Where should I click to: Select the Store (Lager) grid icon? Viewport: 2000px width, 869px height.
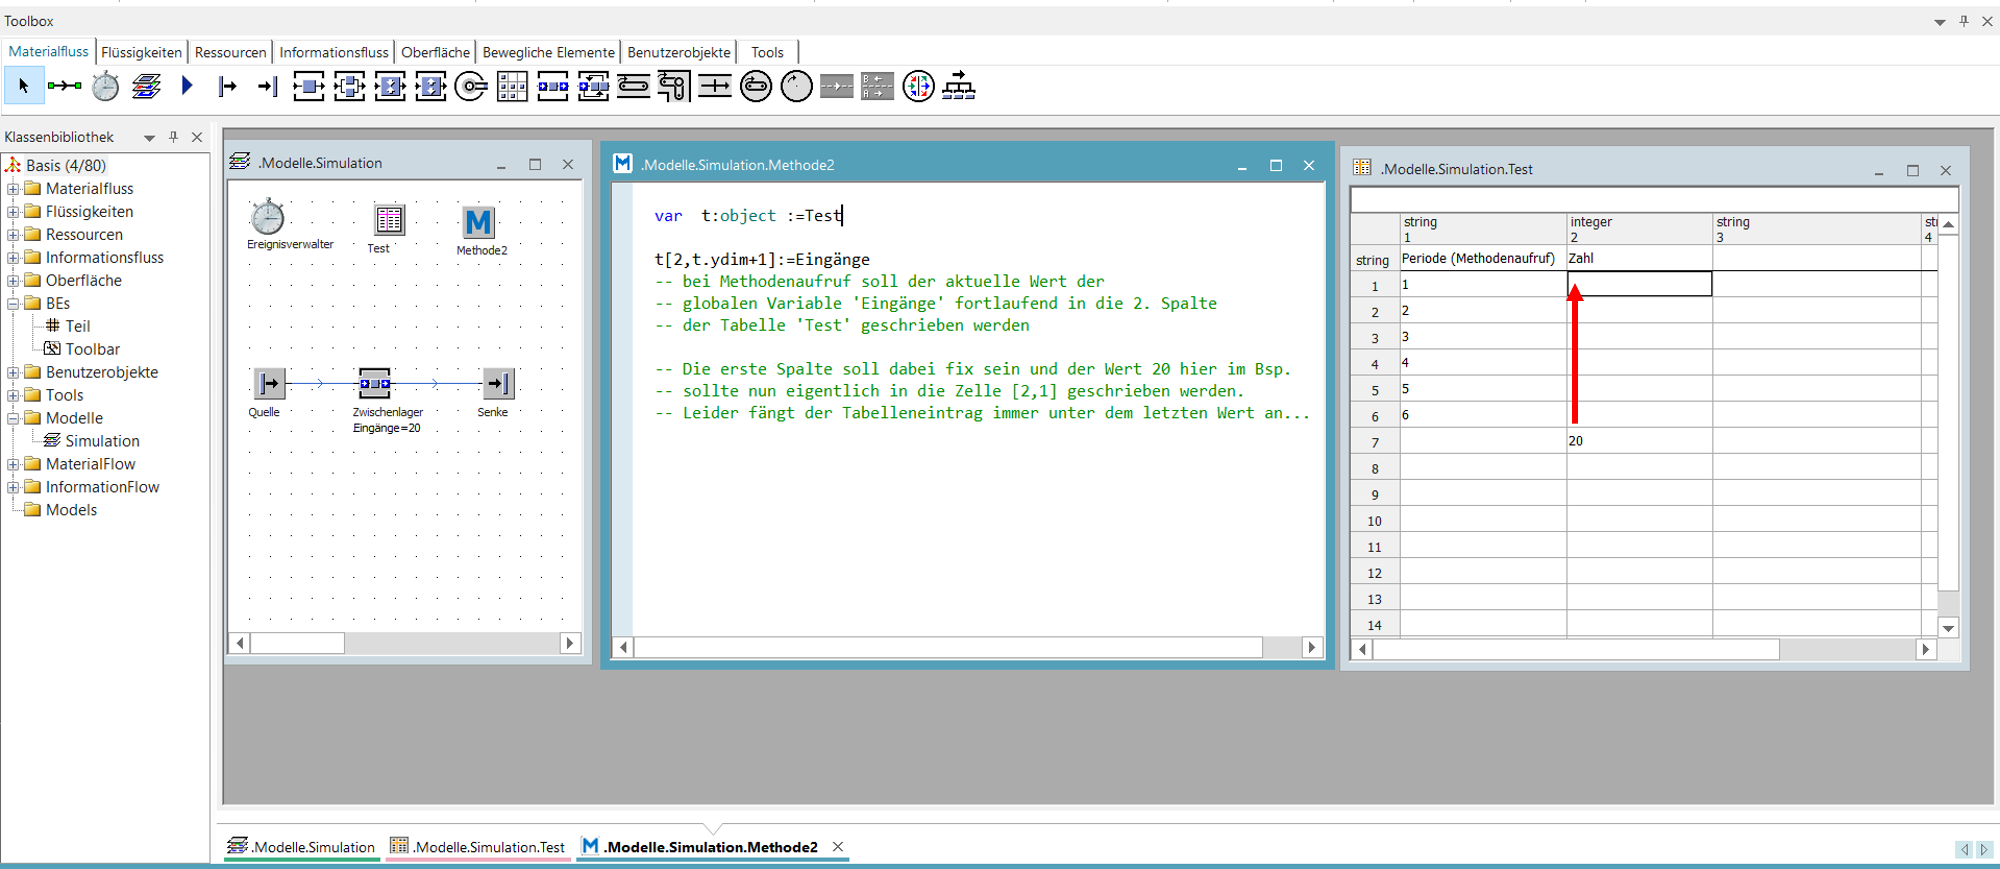click(x=512, y=87)
